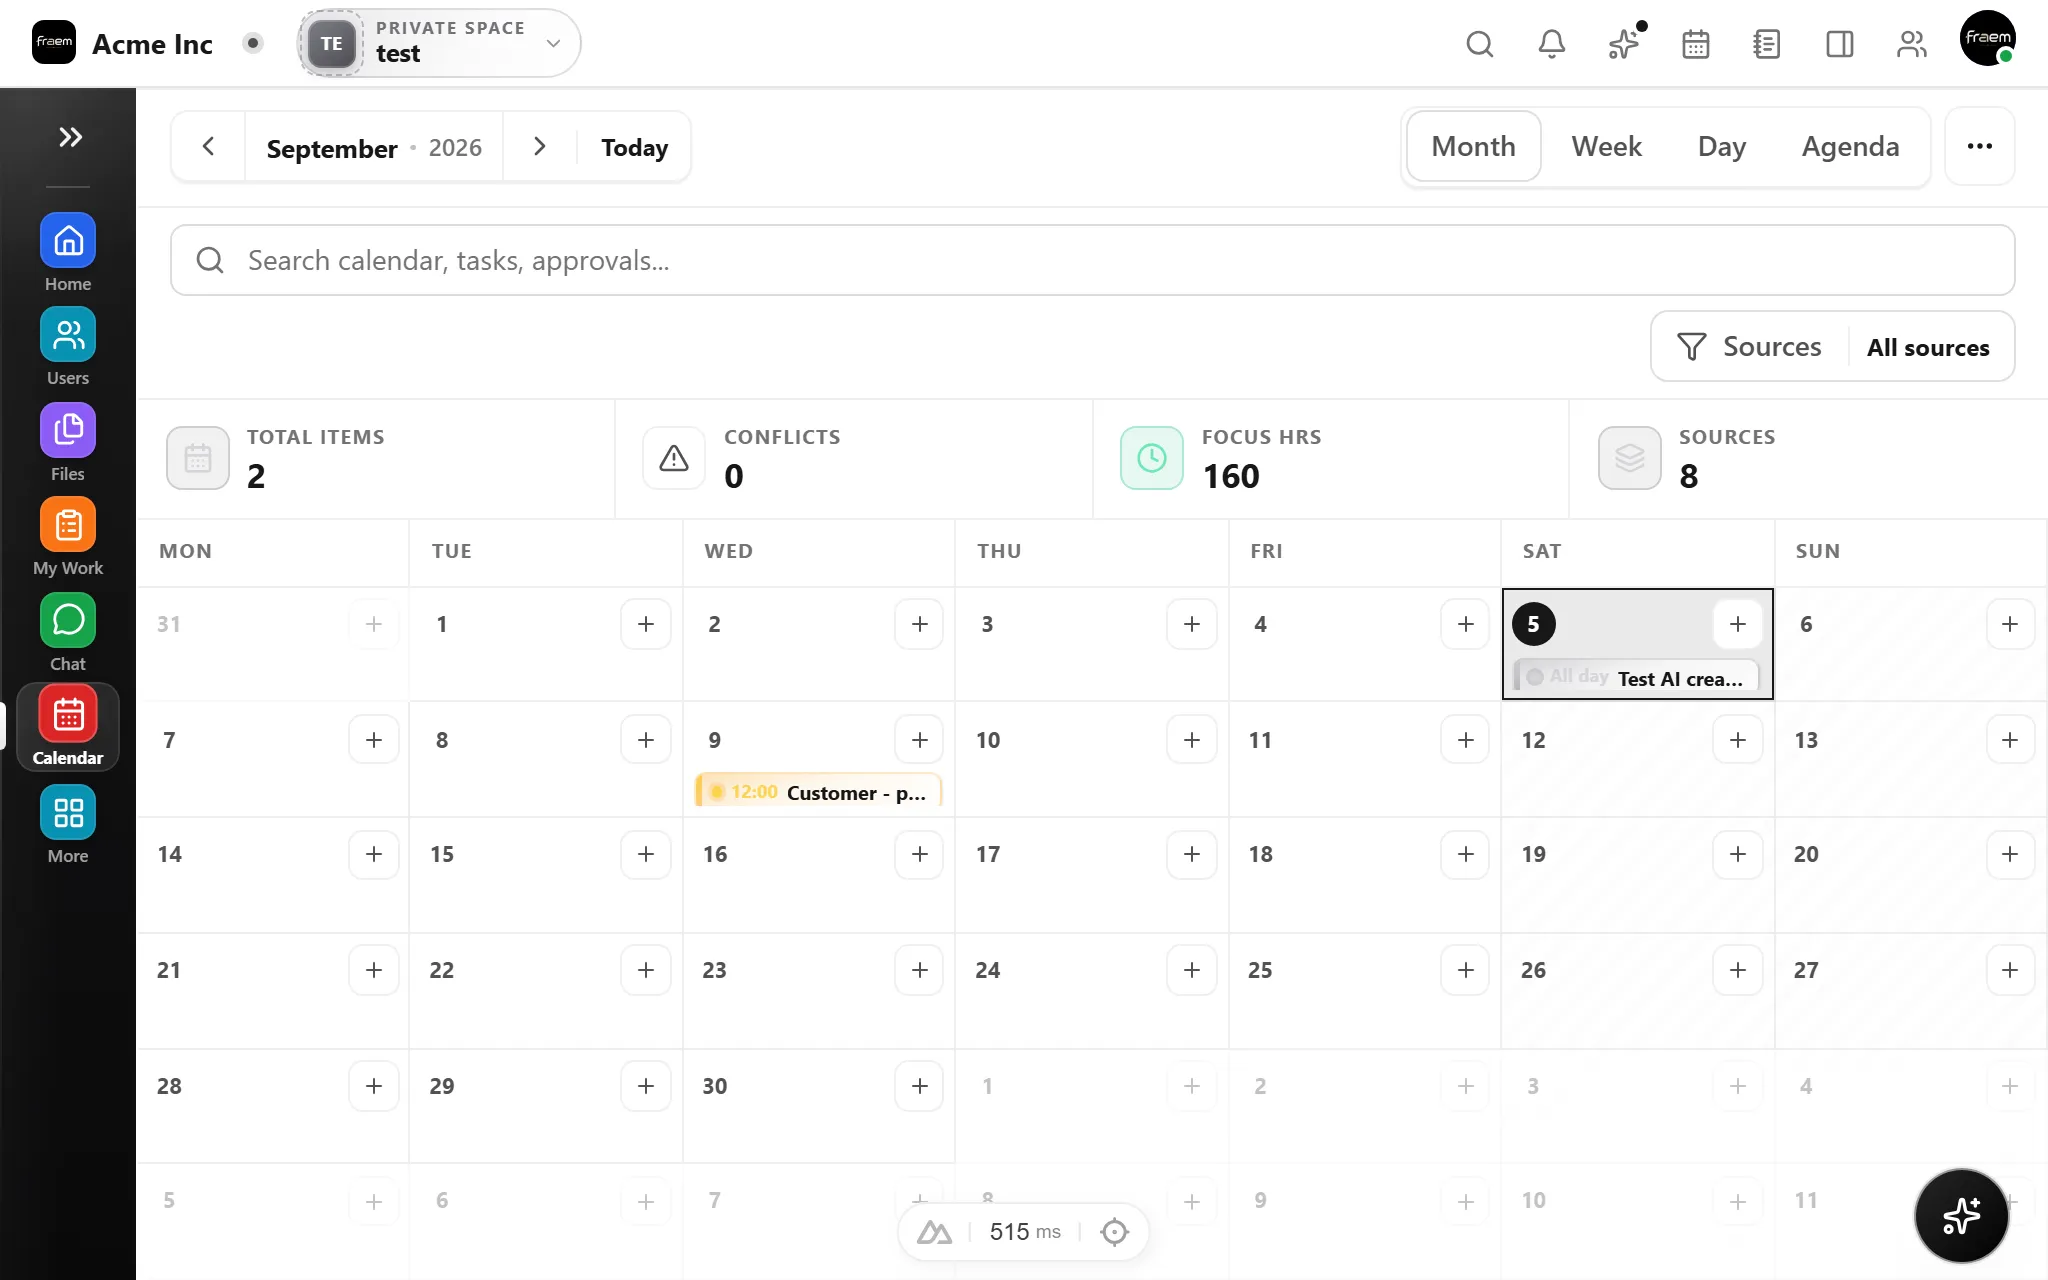This screenshot has width=2048, height=1280.
Task: Add an event on September 16
Action: (920, 854)
